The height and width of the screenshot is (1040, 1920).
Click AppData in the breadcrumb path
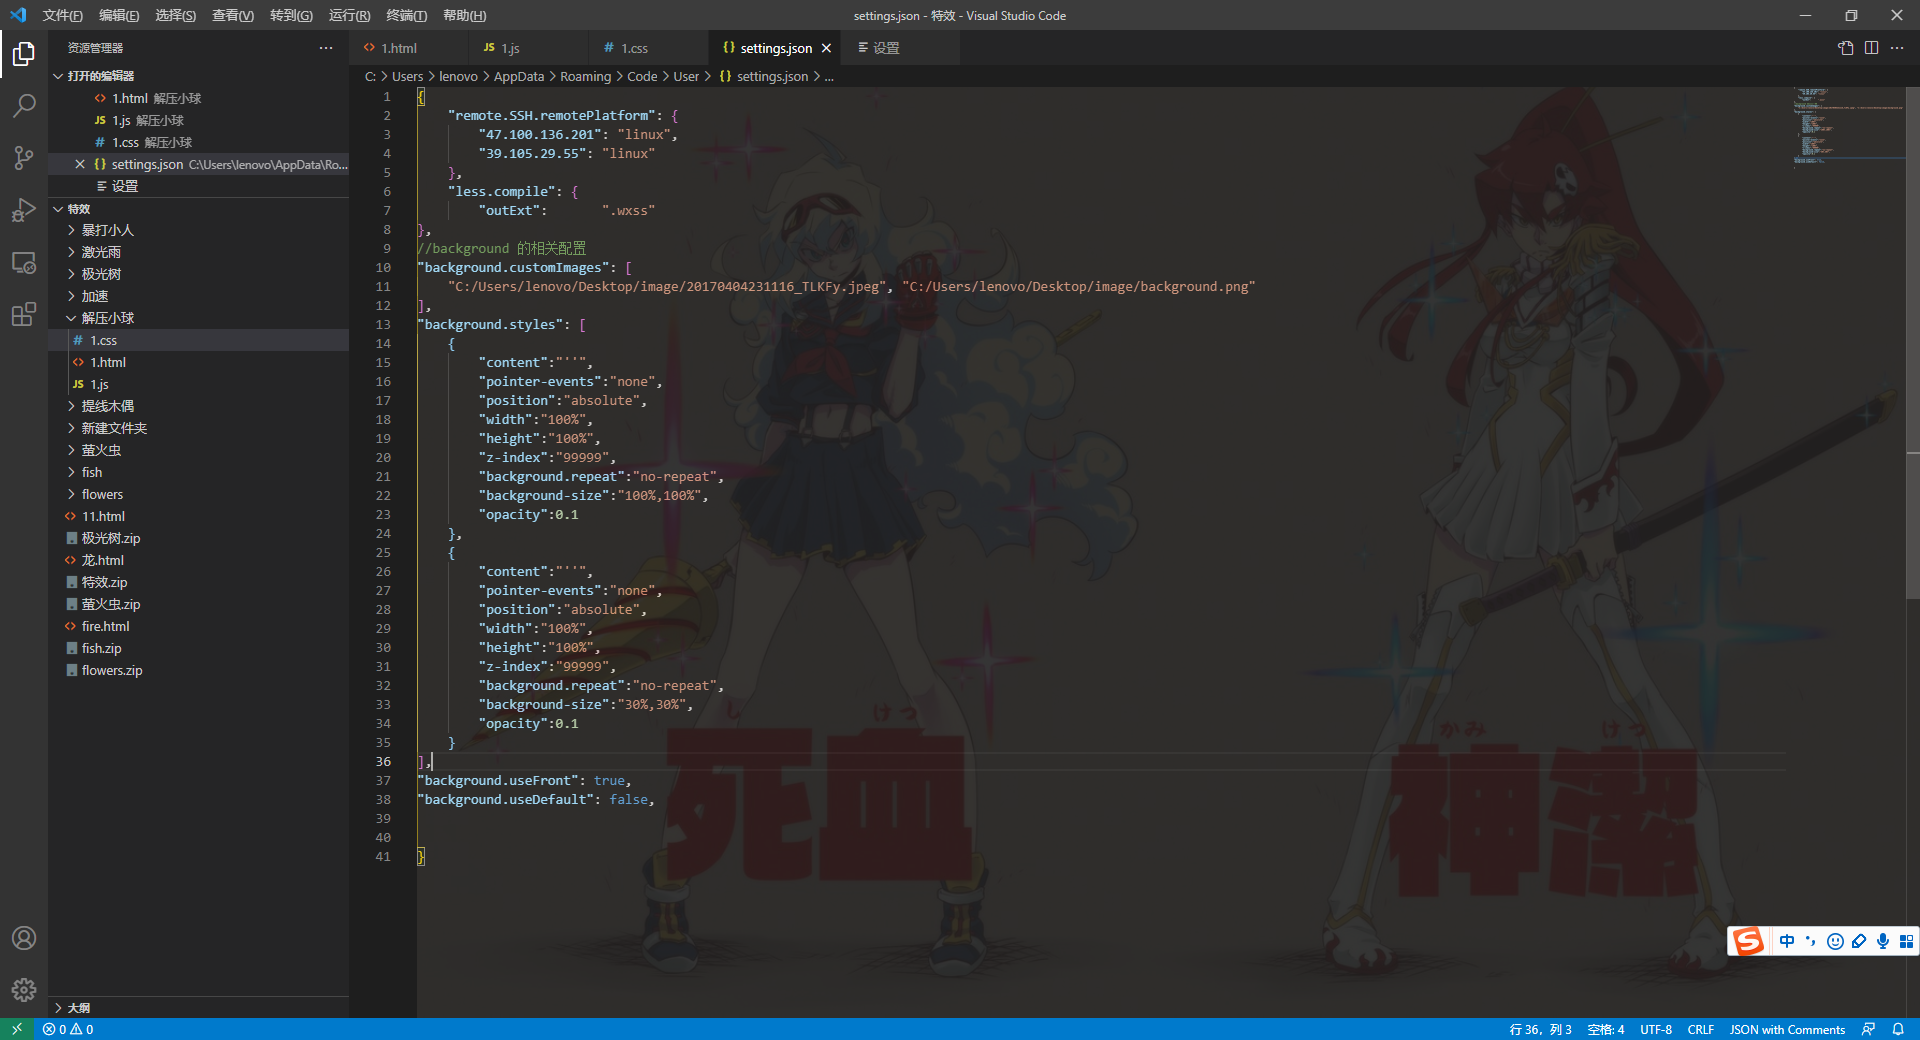click(519, 76)
